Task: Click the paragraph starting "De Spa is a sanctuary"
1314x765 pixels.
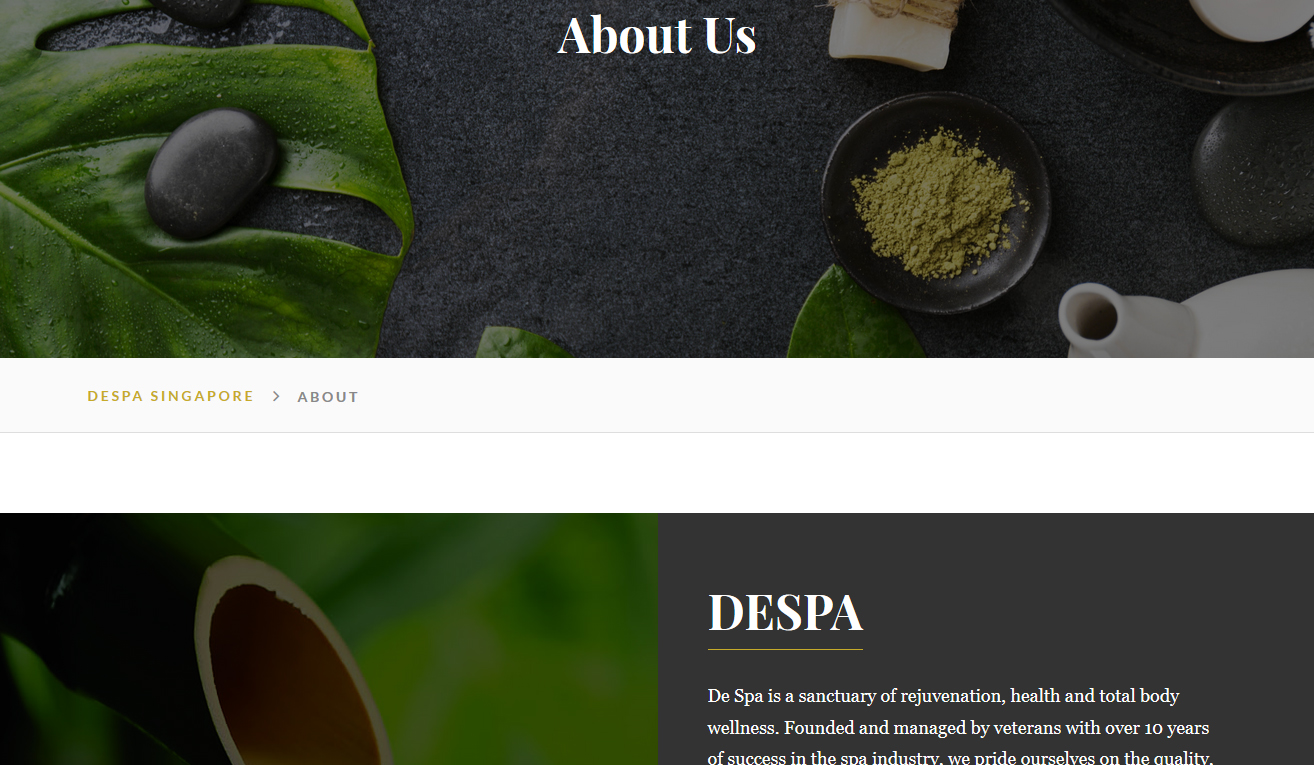Action: click(960, 727)
